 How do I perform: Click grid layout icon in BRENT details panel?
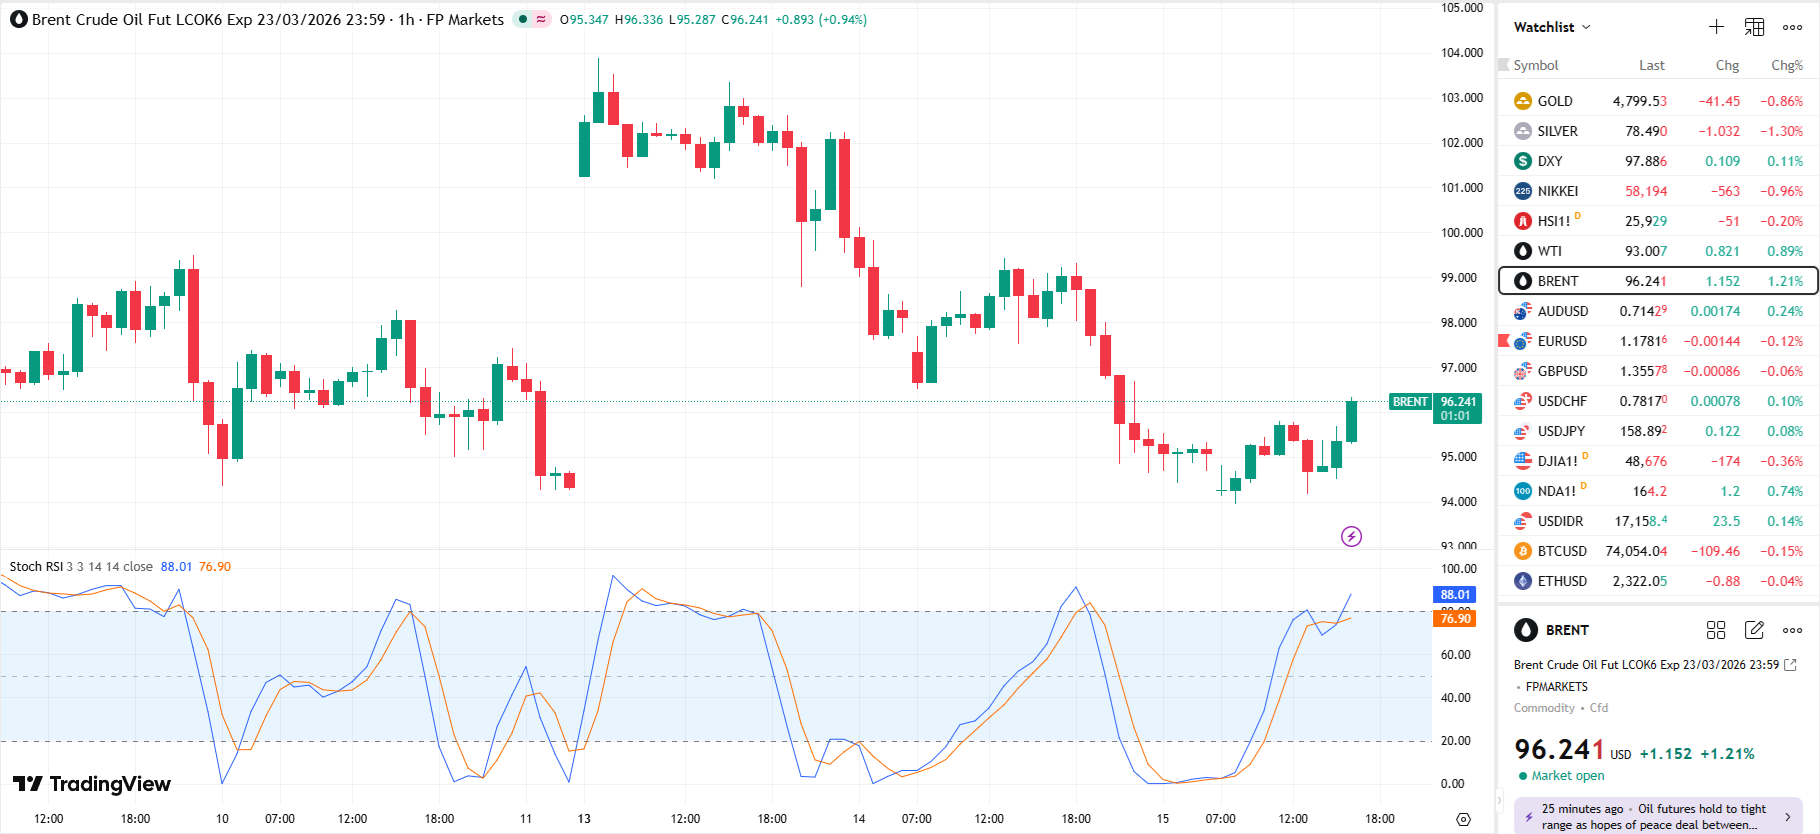pyautogui.click(x=1716, y=630)
